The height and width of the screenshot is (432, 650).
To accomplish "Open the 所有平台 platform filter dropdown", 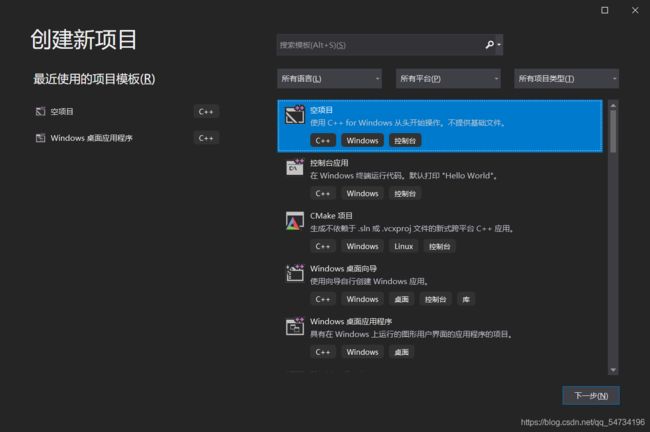I will point(448,78).
